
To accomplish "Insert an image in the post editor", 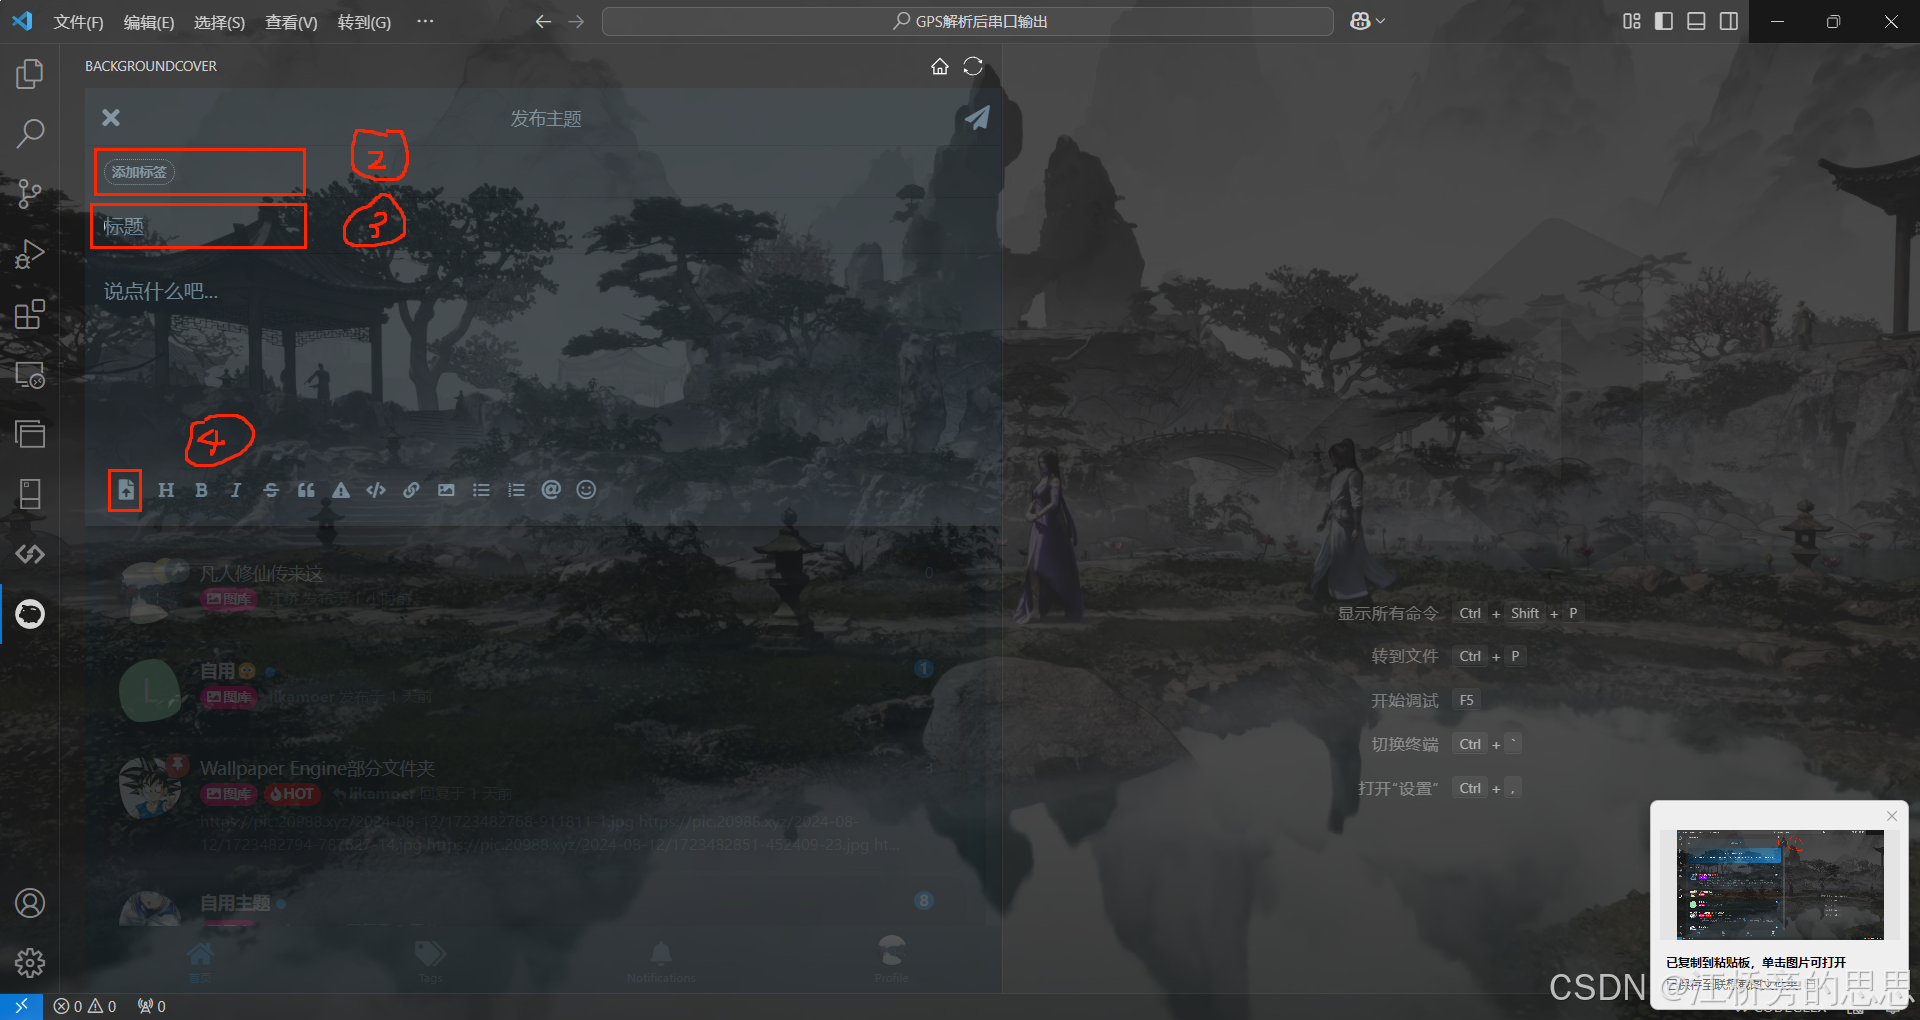I will 446,490.
